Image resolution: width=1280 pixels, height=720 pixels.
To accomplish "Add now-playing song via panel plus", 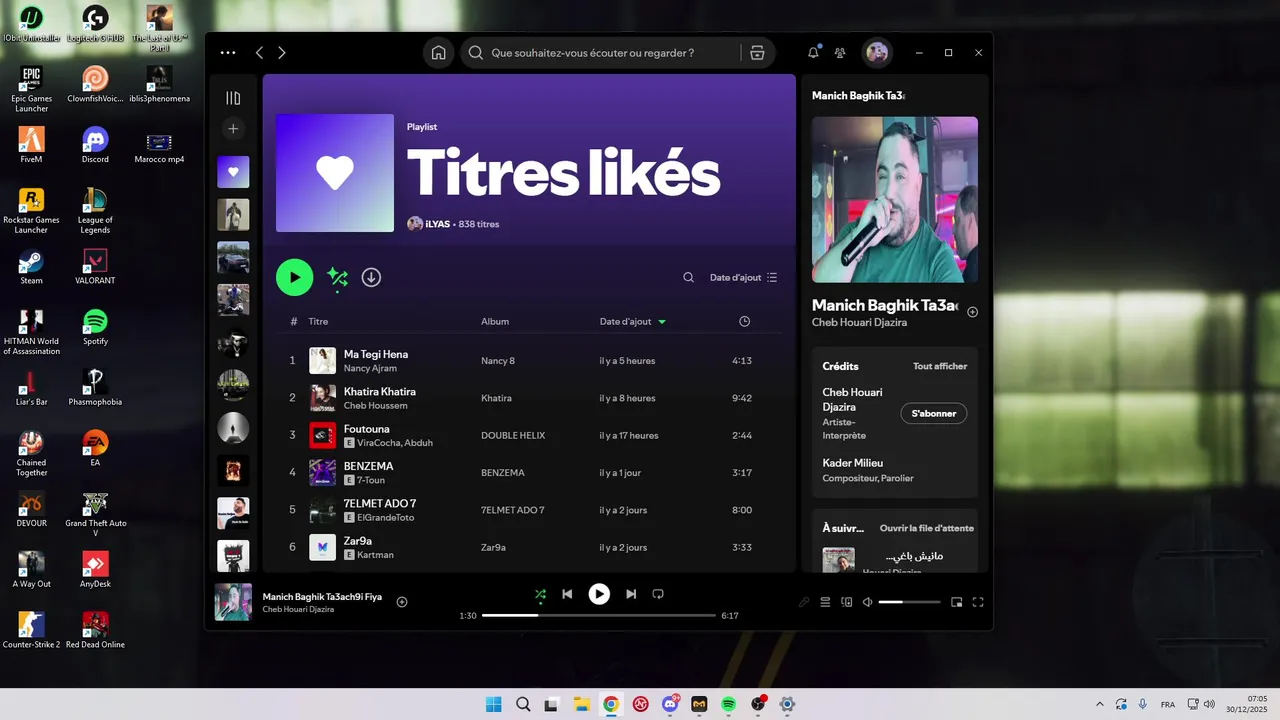I will (x=972, y=312).
